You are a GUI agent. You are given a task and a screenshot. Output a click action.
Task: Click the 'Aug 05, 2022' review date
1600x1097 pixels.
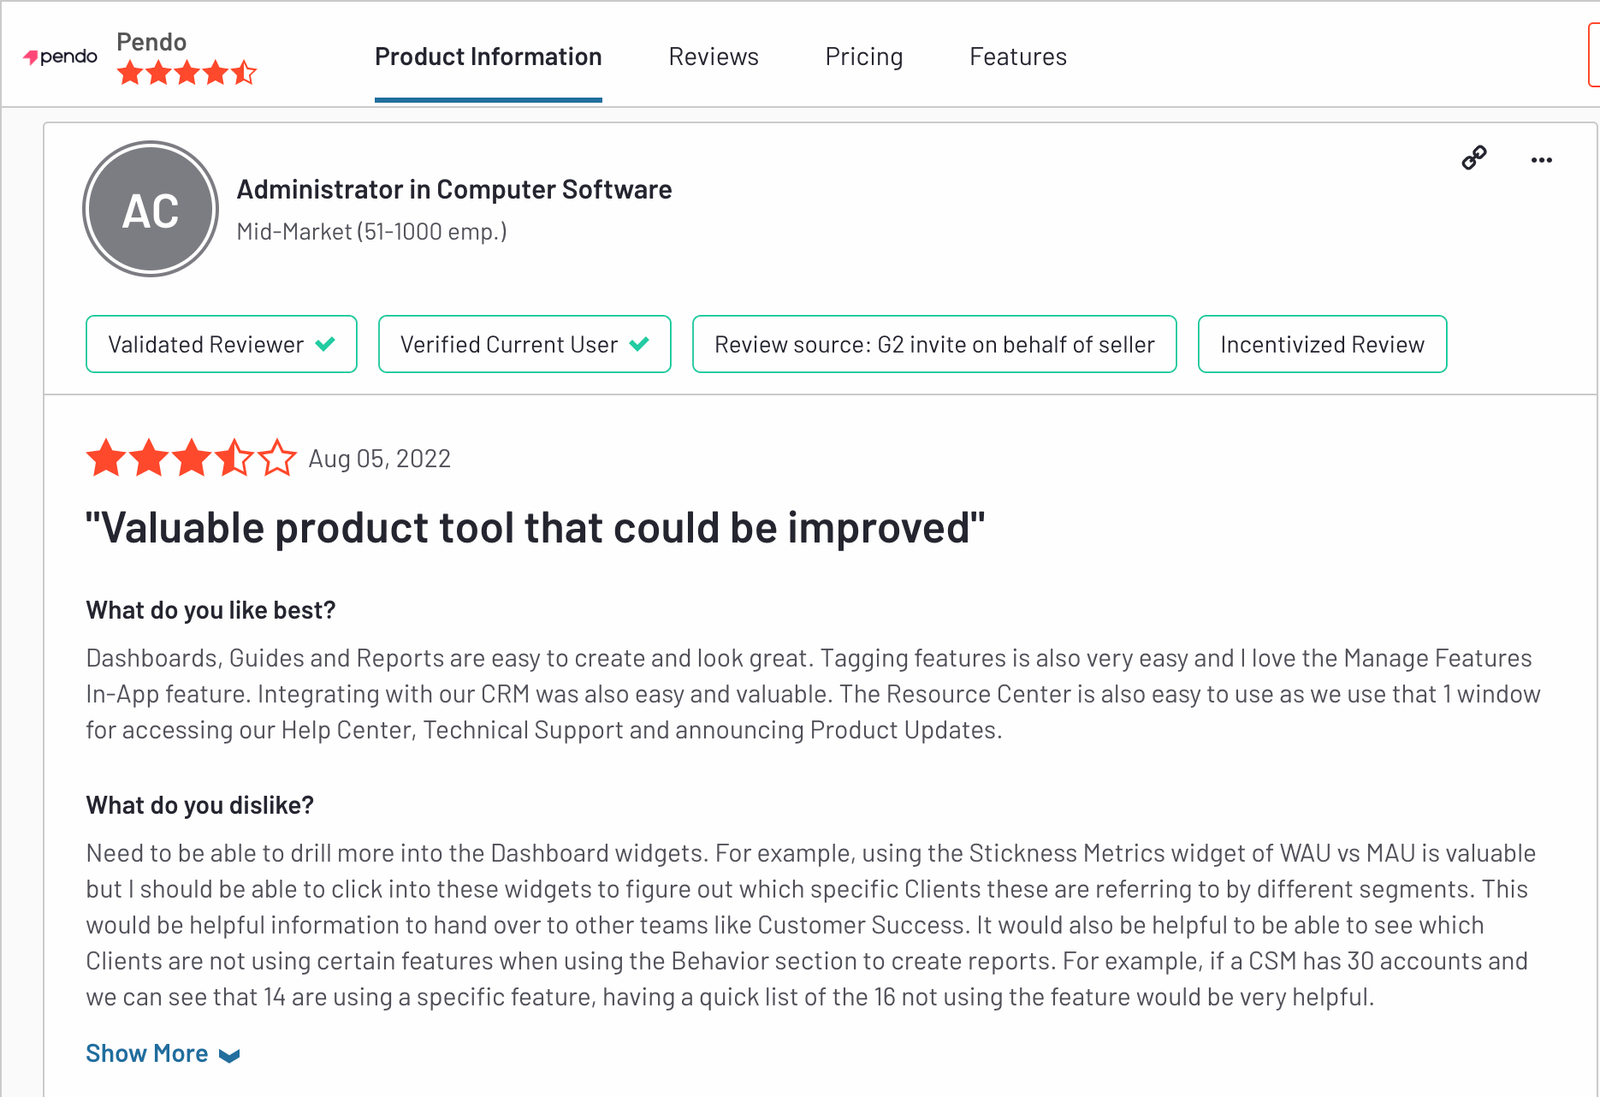[x=380, y=459]
